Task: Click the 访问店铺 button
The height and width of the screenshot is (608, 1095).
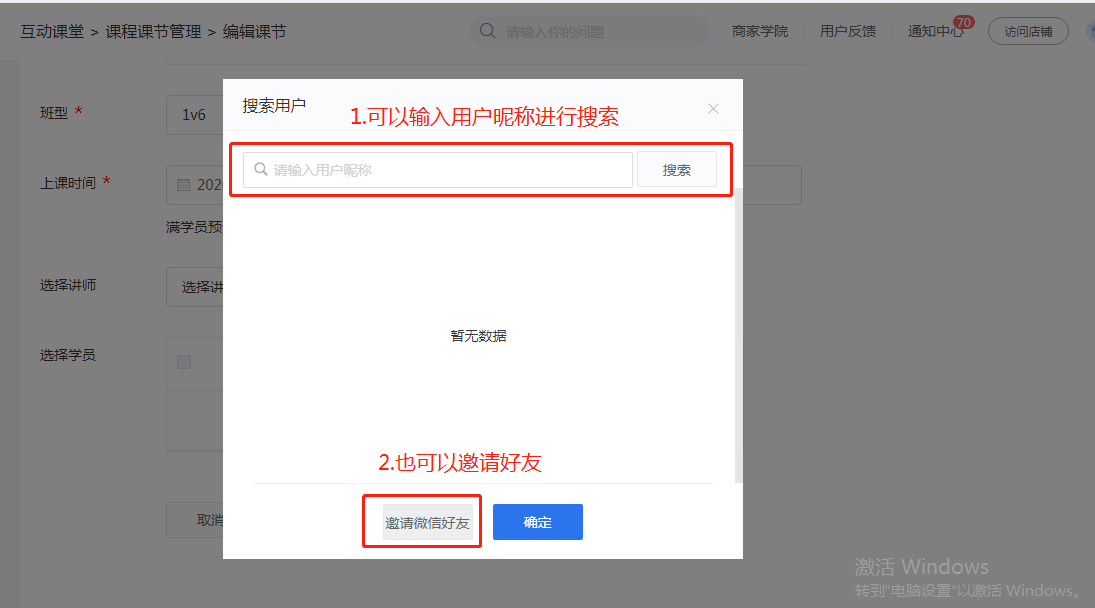Action: coord(1028,31)
